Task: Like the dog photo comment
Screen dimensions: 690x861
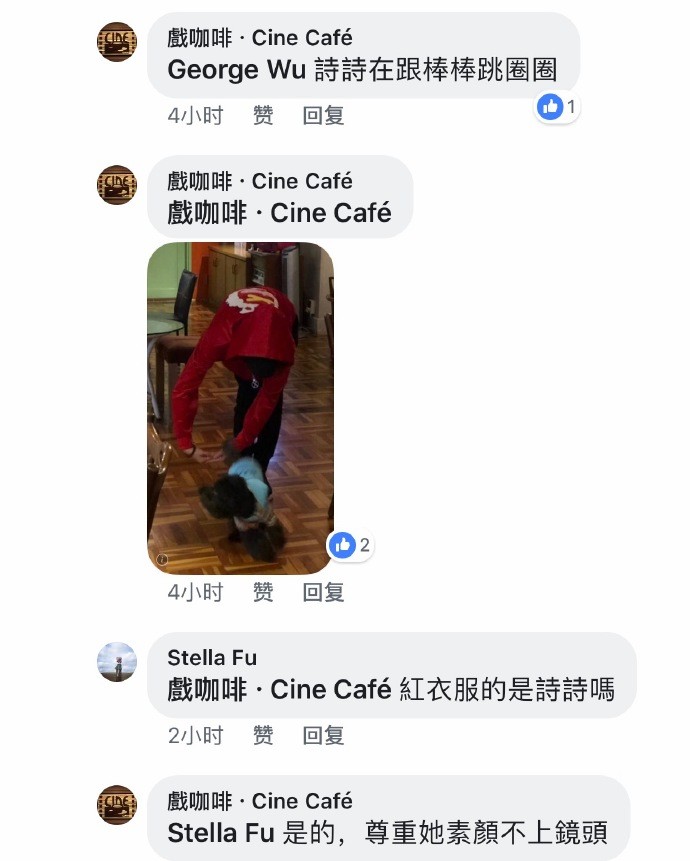Action: tap(263, 592)
